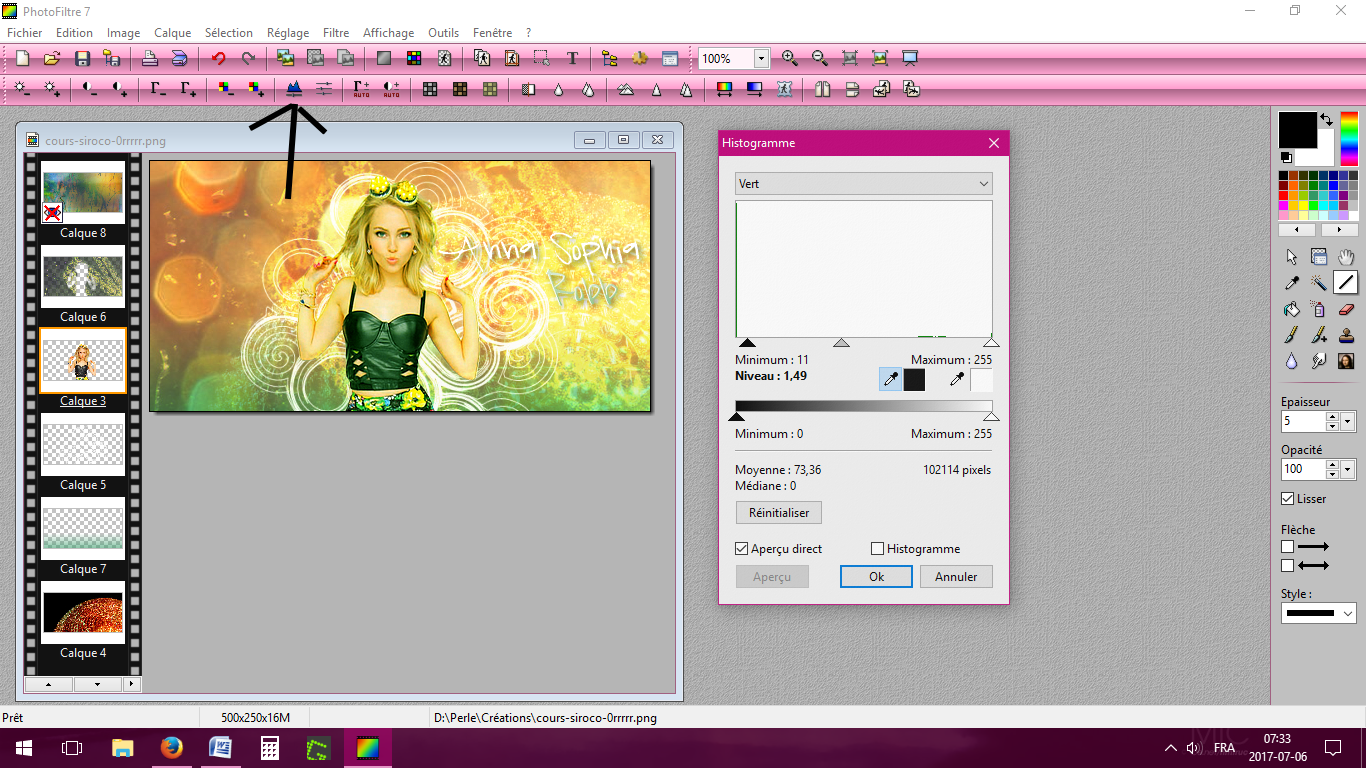This screenshot has width=1366, height=768.
Task: Undo the last action with the red arrow
Action: tap(218, 58)
